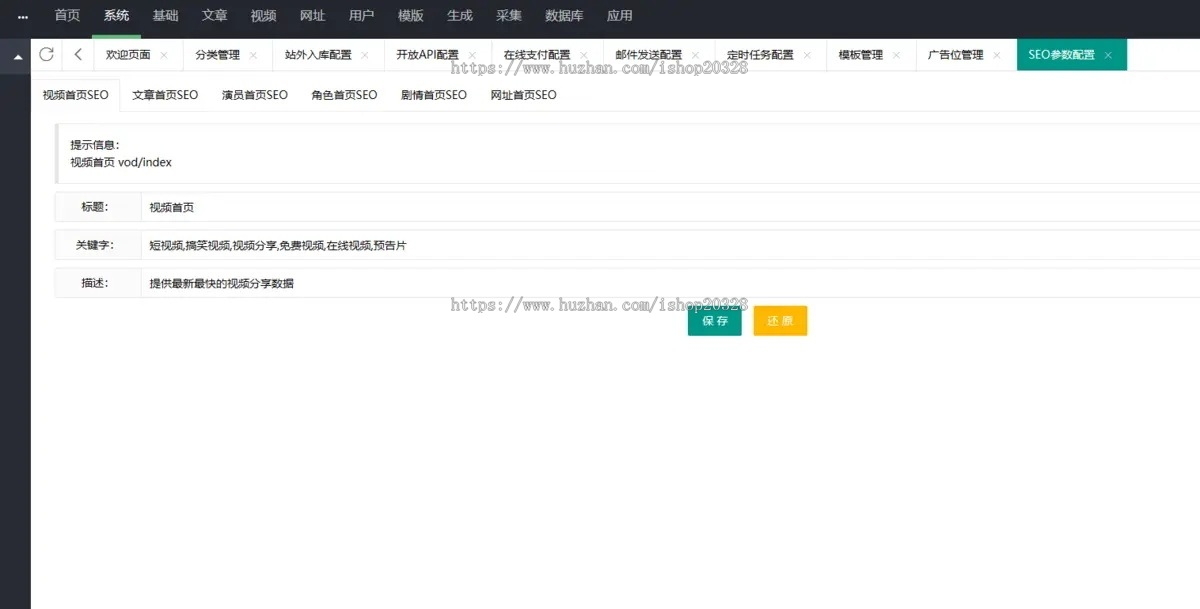The width and height of the screenshot is (1200, 609).
Task: Open 数据库 in the top menu
Action: (x=564, y=16)
